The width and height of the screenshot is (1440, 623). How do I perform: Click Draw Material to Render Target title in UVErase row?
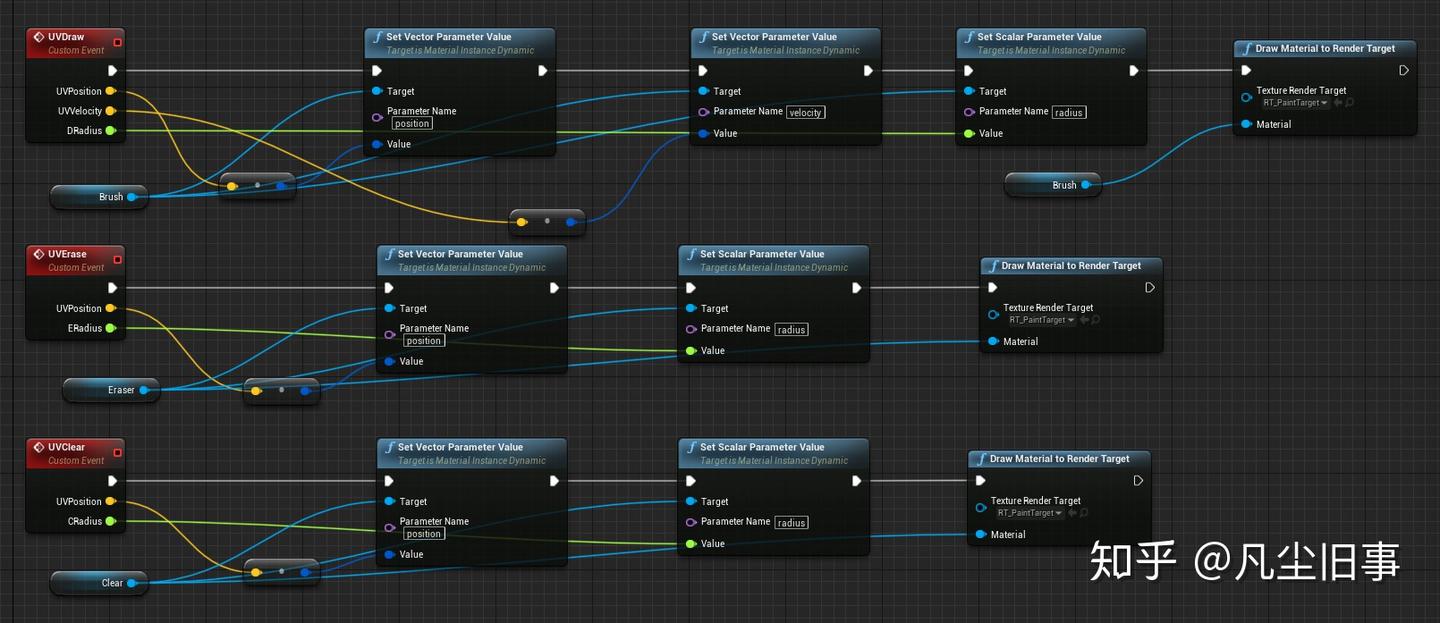tap(1071, 265)
